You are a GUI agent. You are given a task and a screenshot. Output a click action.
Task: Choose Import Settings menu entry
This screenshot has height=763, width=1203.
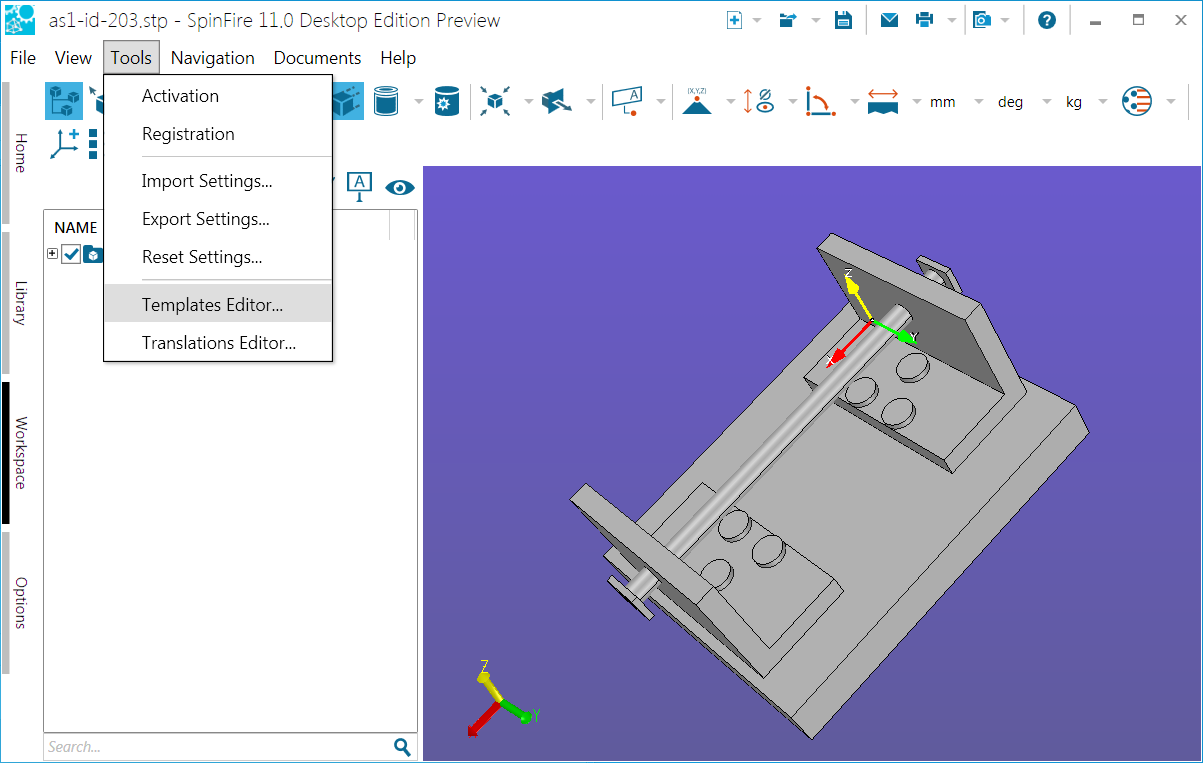[207, 181]
